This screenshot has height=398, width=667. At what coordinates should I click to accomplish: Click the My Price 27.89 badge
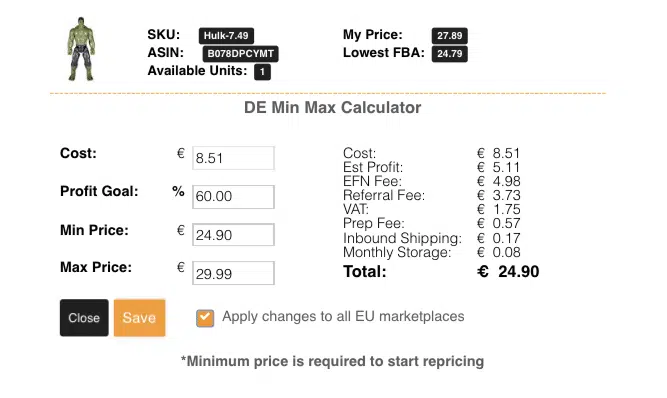pos(450,36)
